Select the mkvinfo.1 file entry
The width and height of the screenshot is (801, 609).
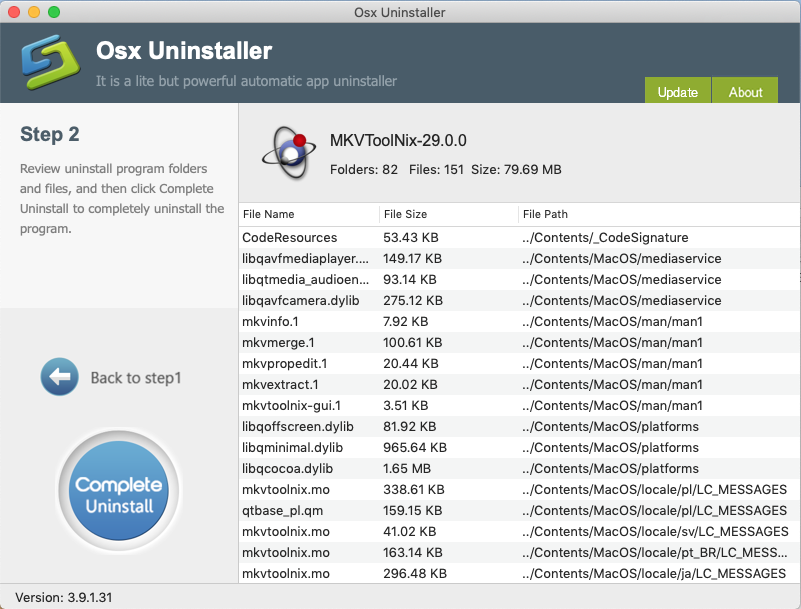(x=270, y=322)
